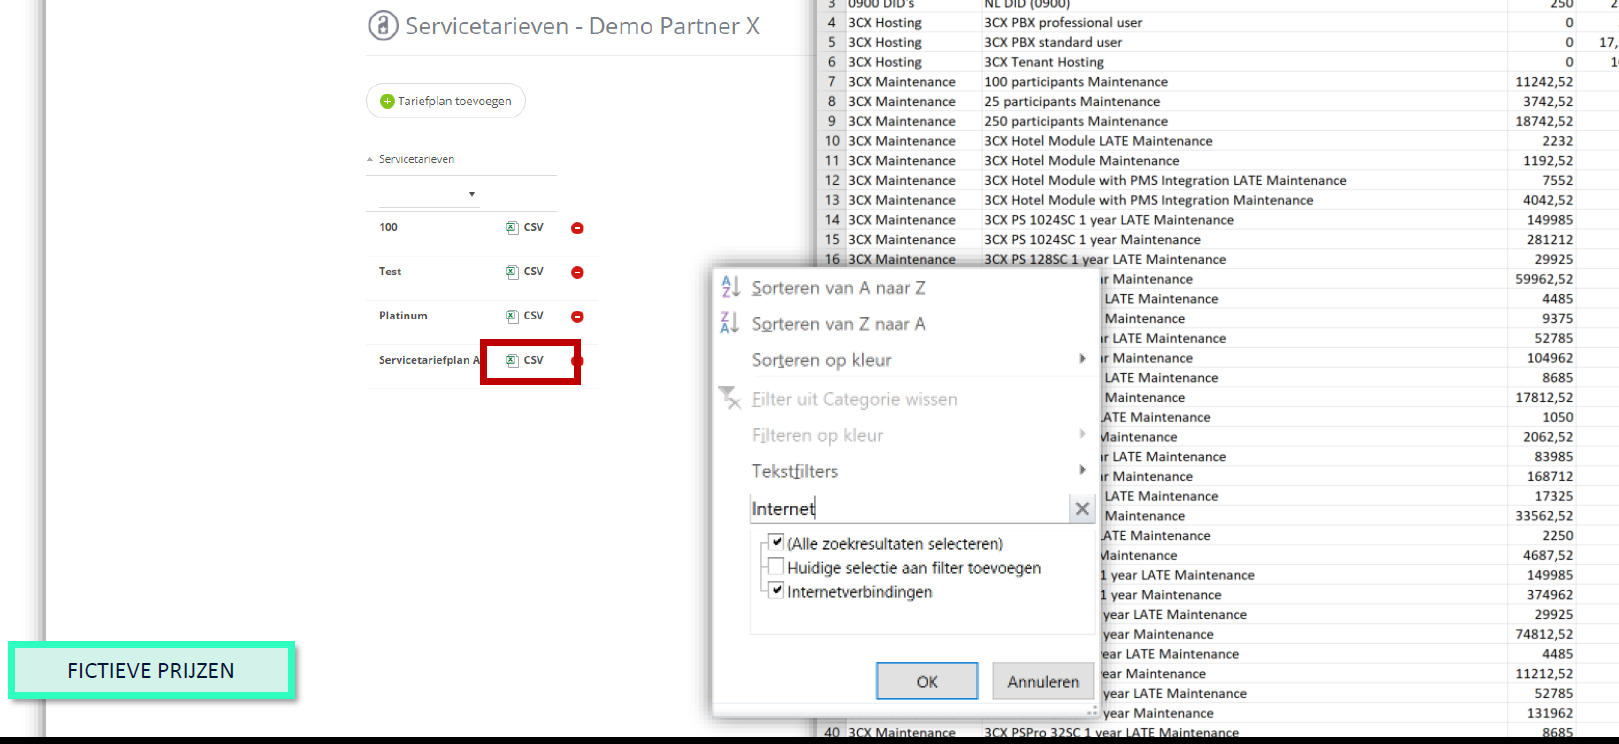The image size is (1619, 744).
Task: Confirm the filter with OK
Action: 927,681
